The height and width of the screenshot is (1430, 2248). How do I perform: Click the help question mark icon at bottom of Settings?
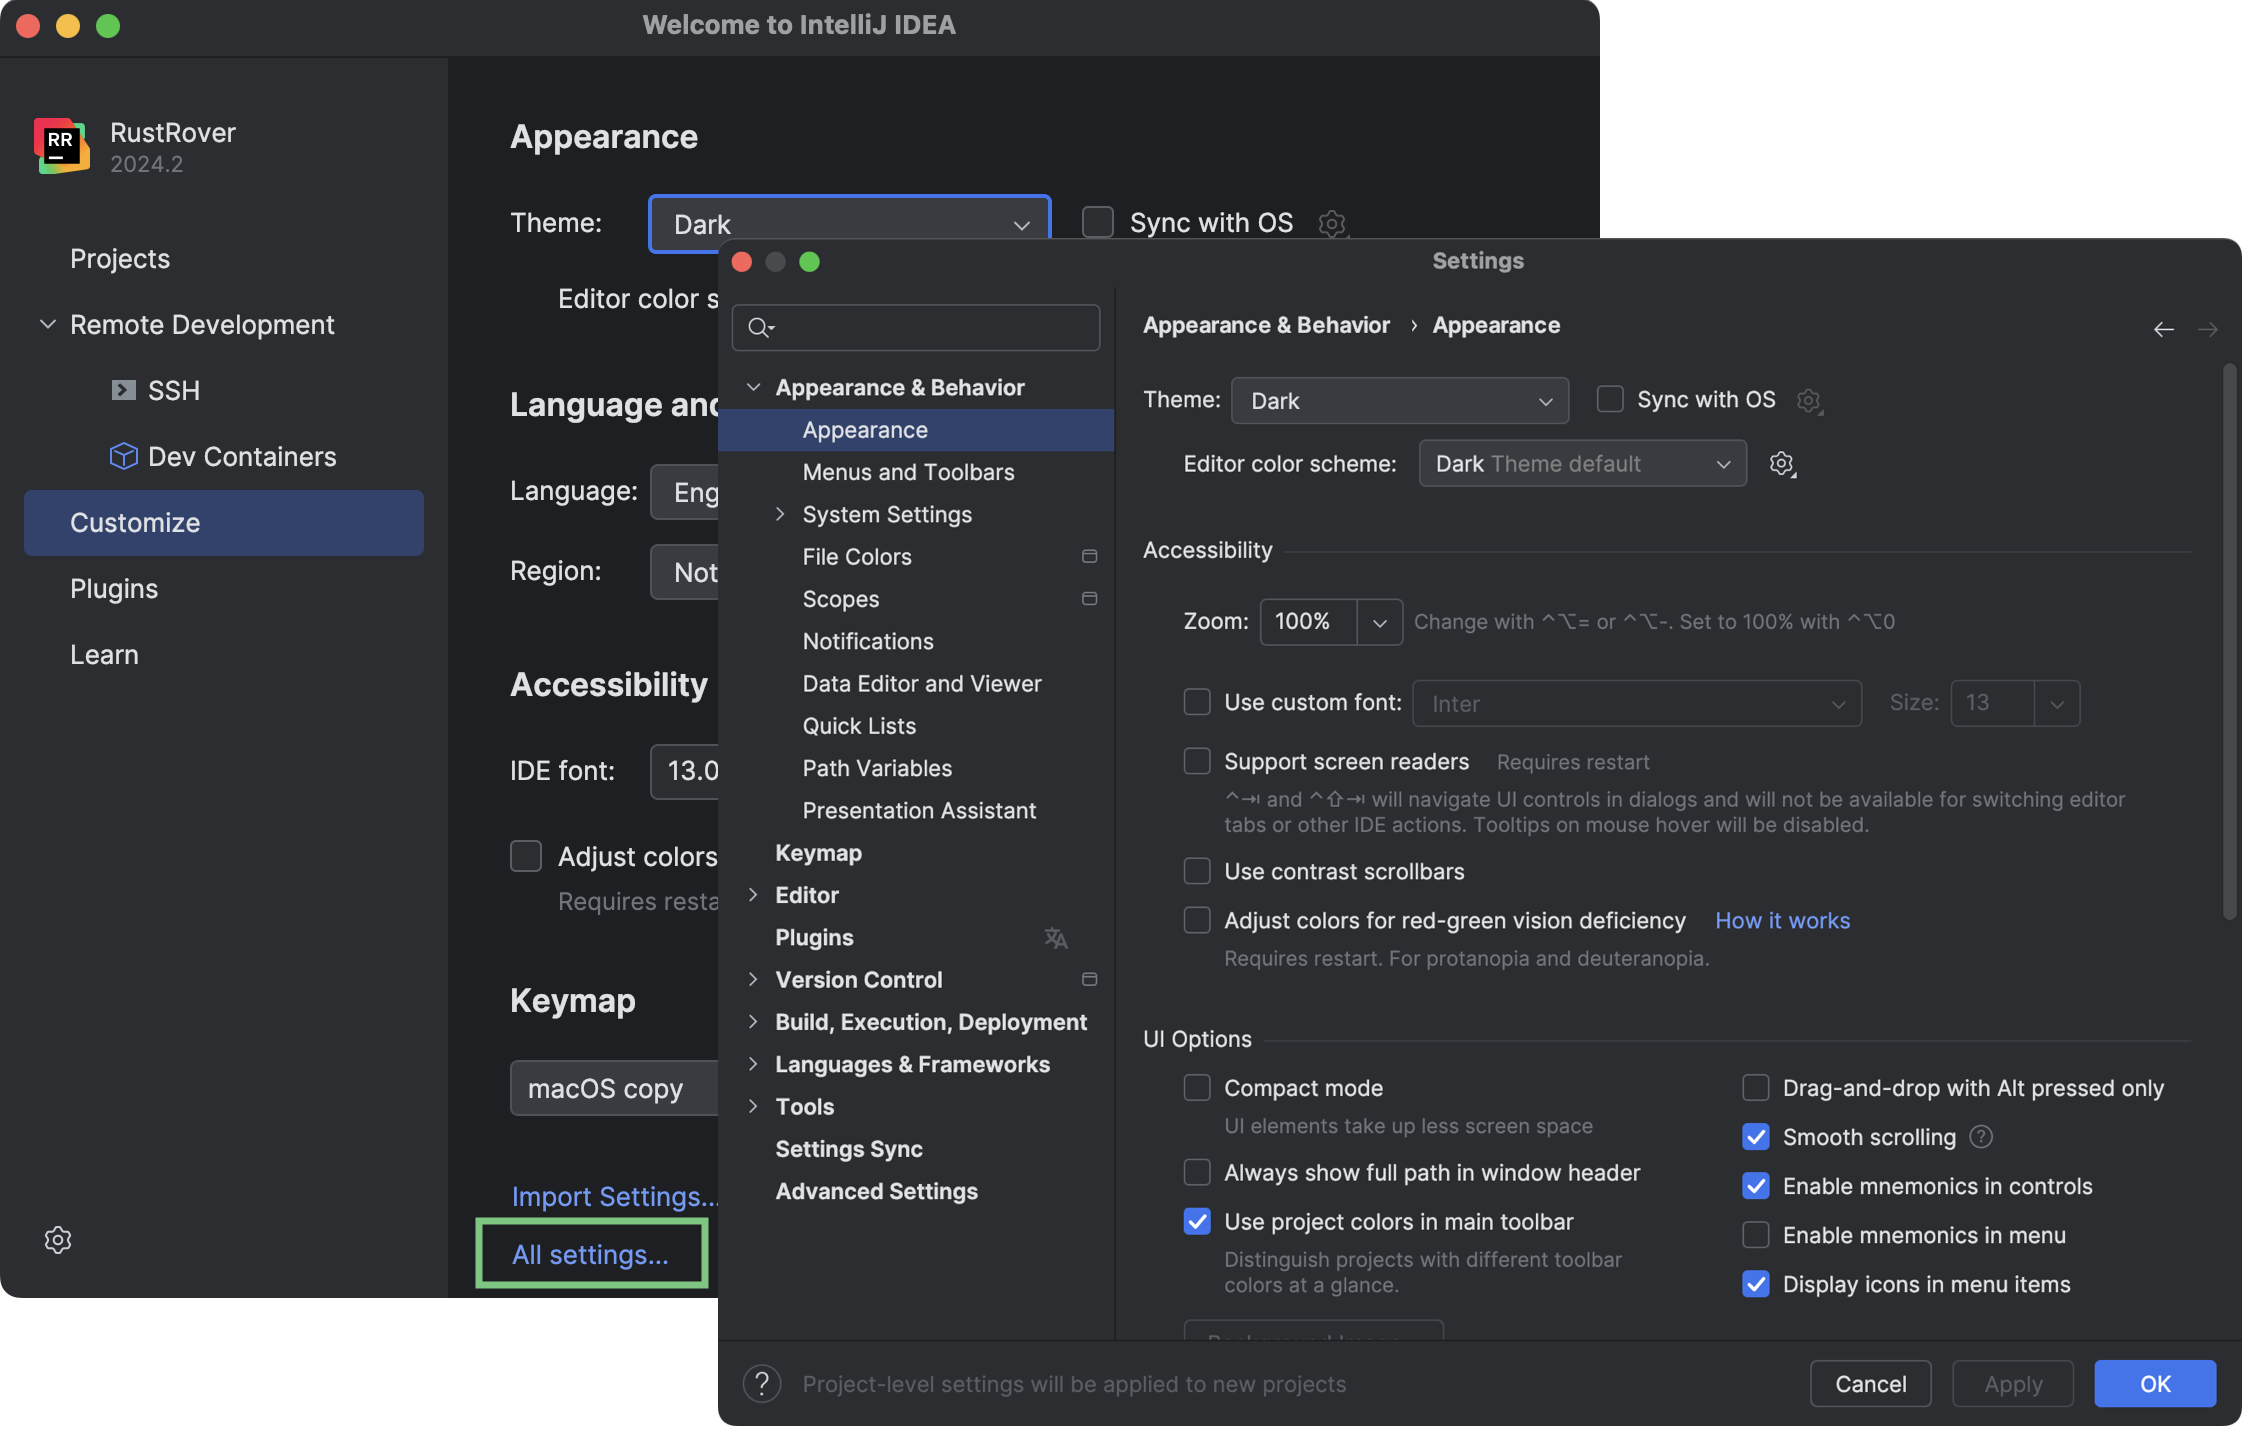[762, 1384]
